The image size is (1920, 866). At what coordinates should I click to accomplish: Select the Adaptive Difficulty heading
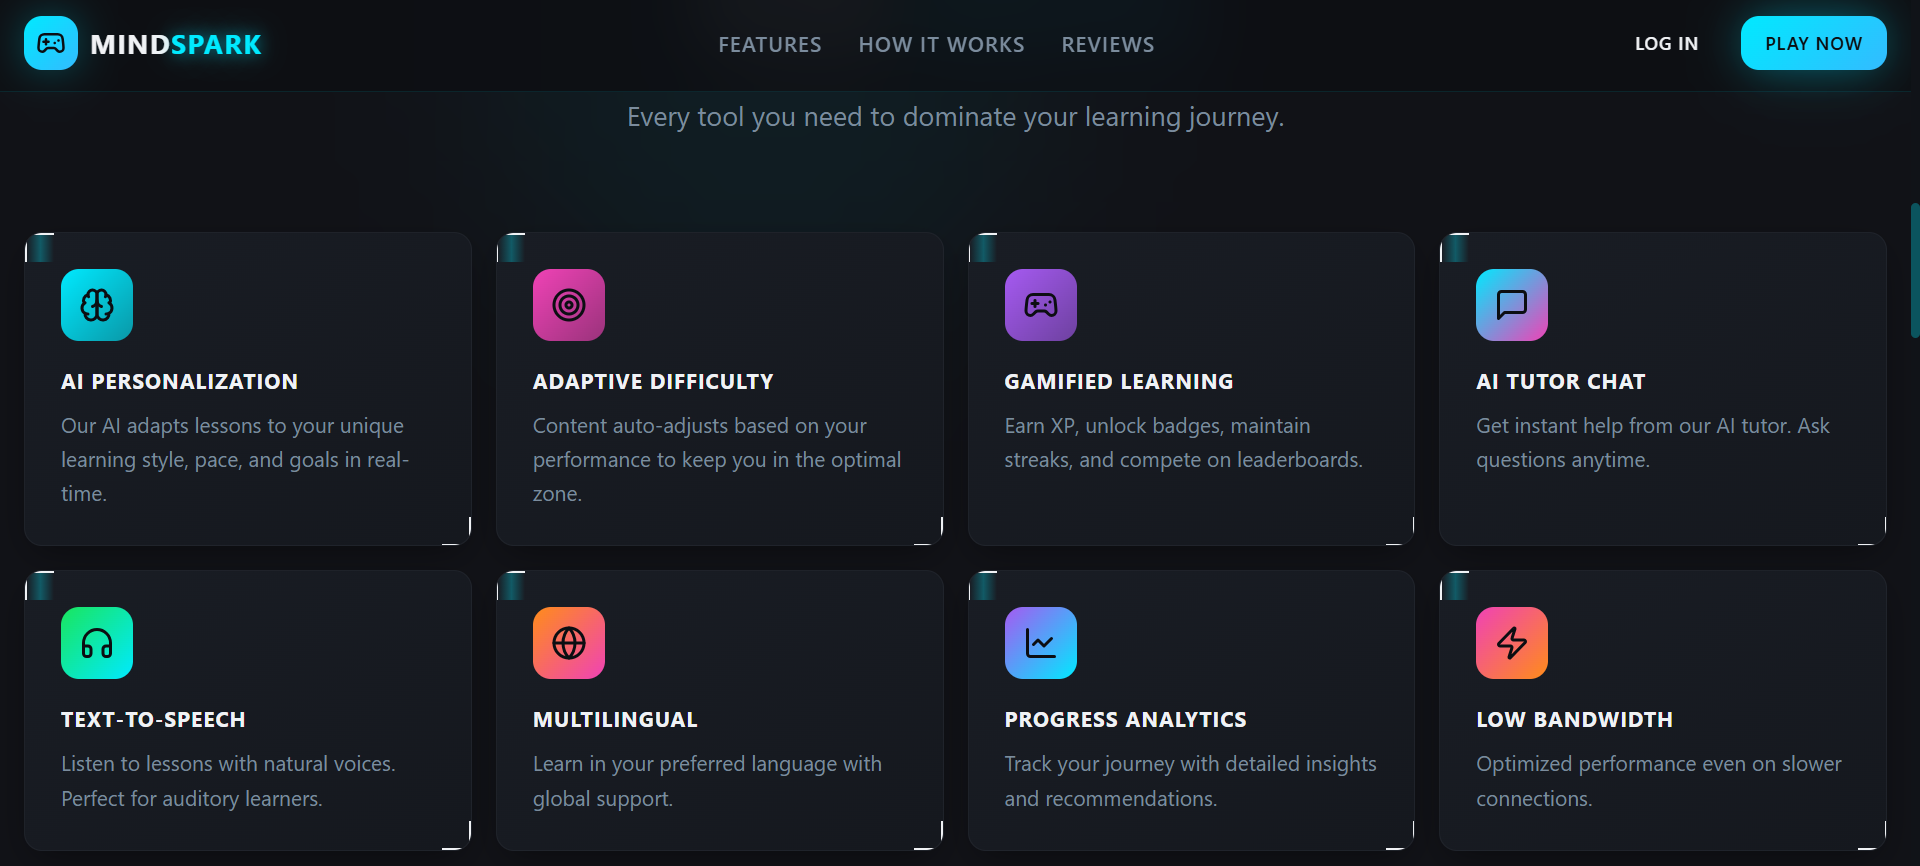[x=653, y=381]
